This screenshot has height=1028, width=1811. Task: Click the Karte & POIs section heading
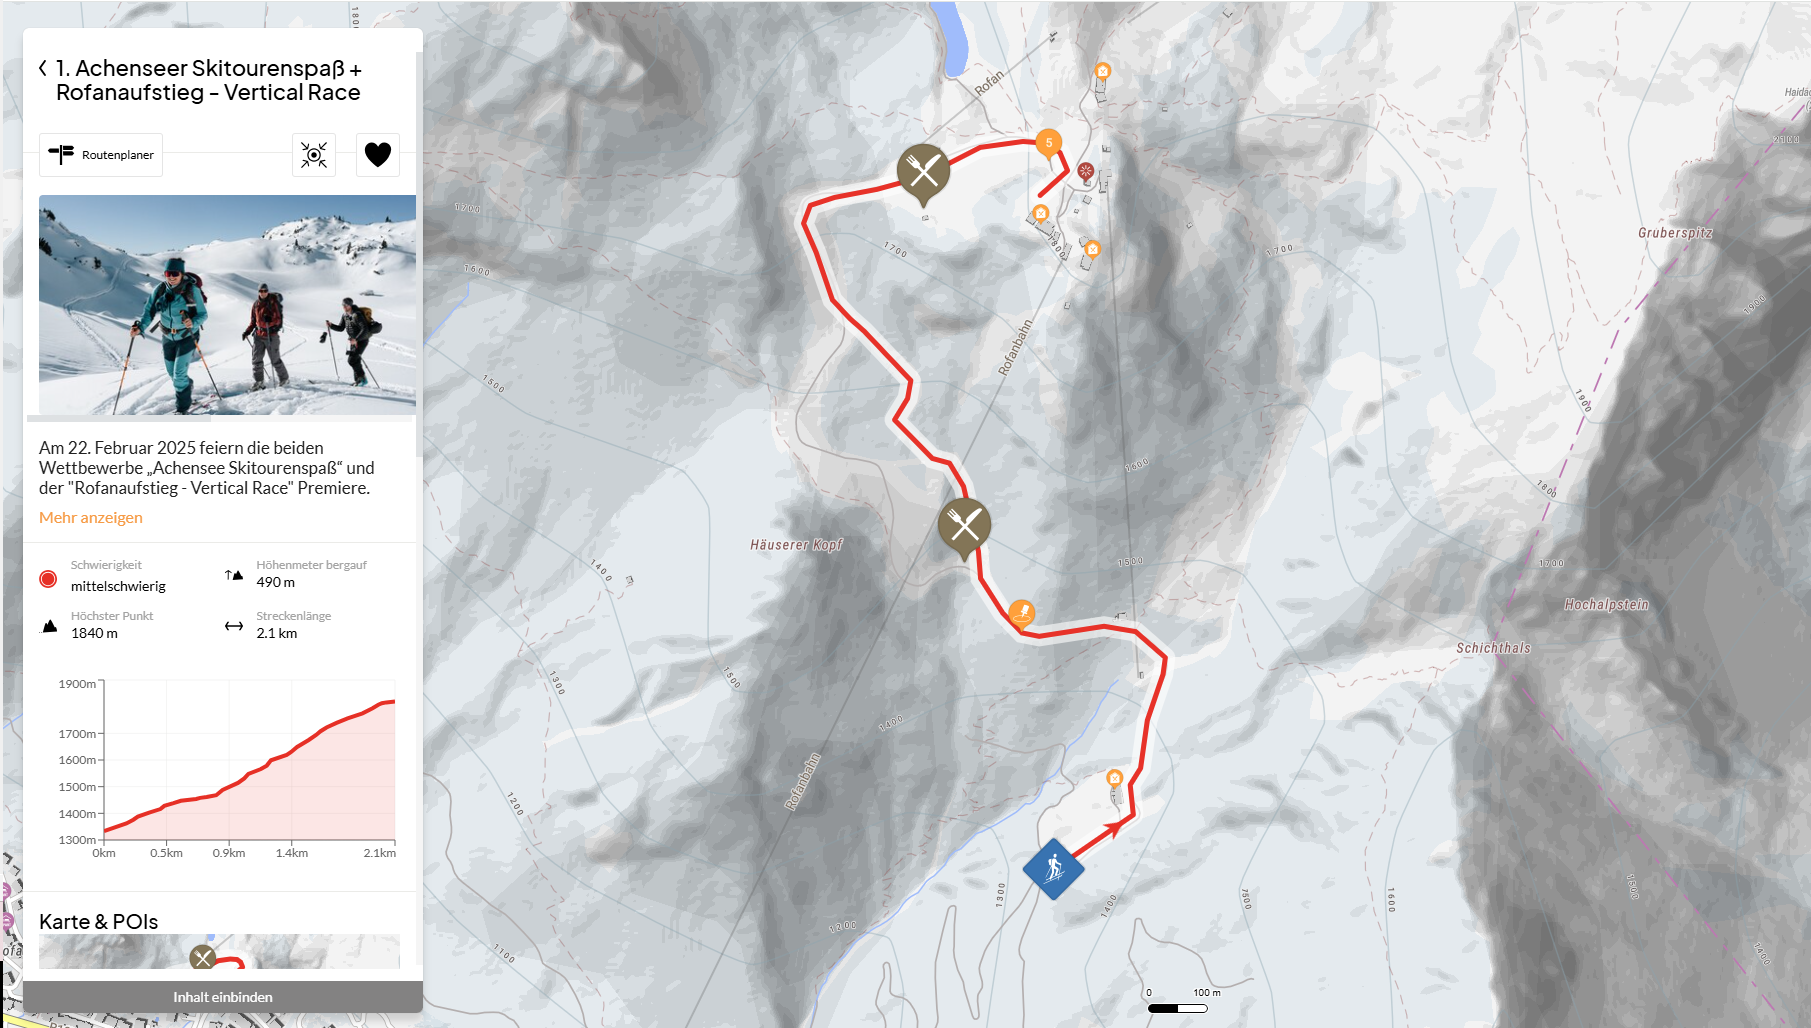point(99,922)
